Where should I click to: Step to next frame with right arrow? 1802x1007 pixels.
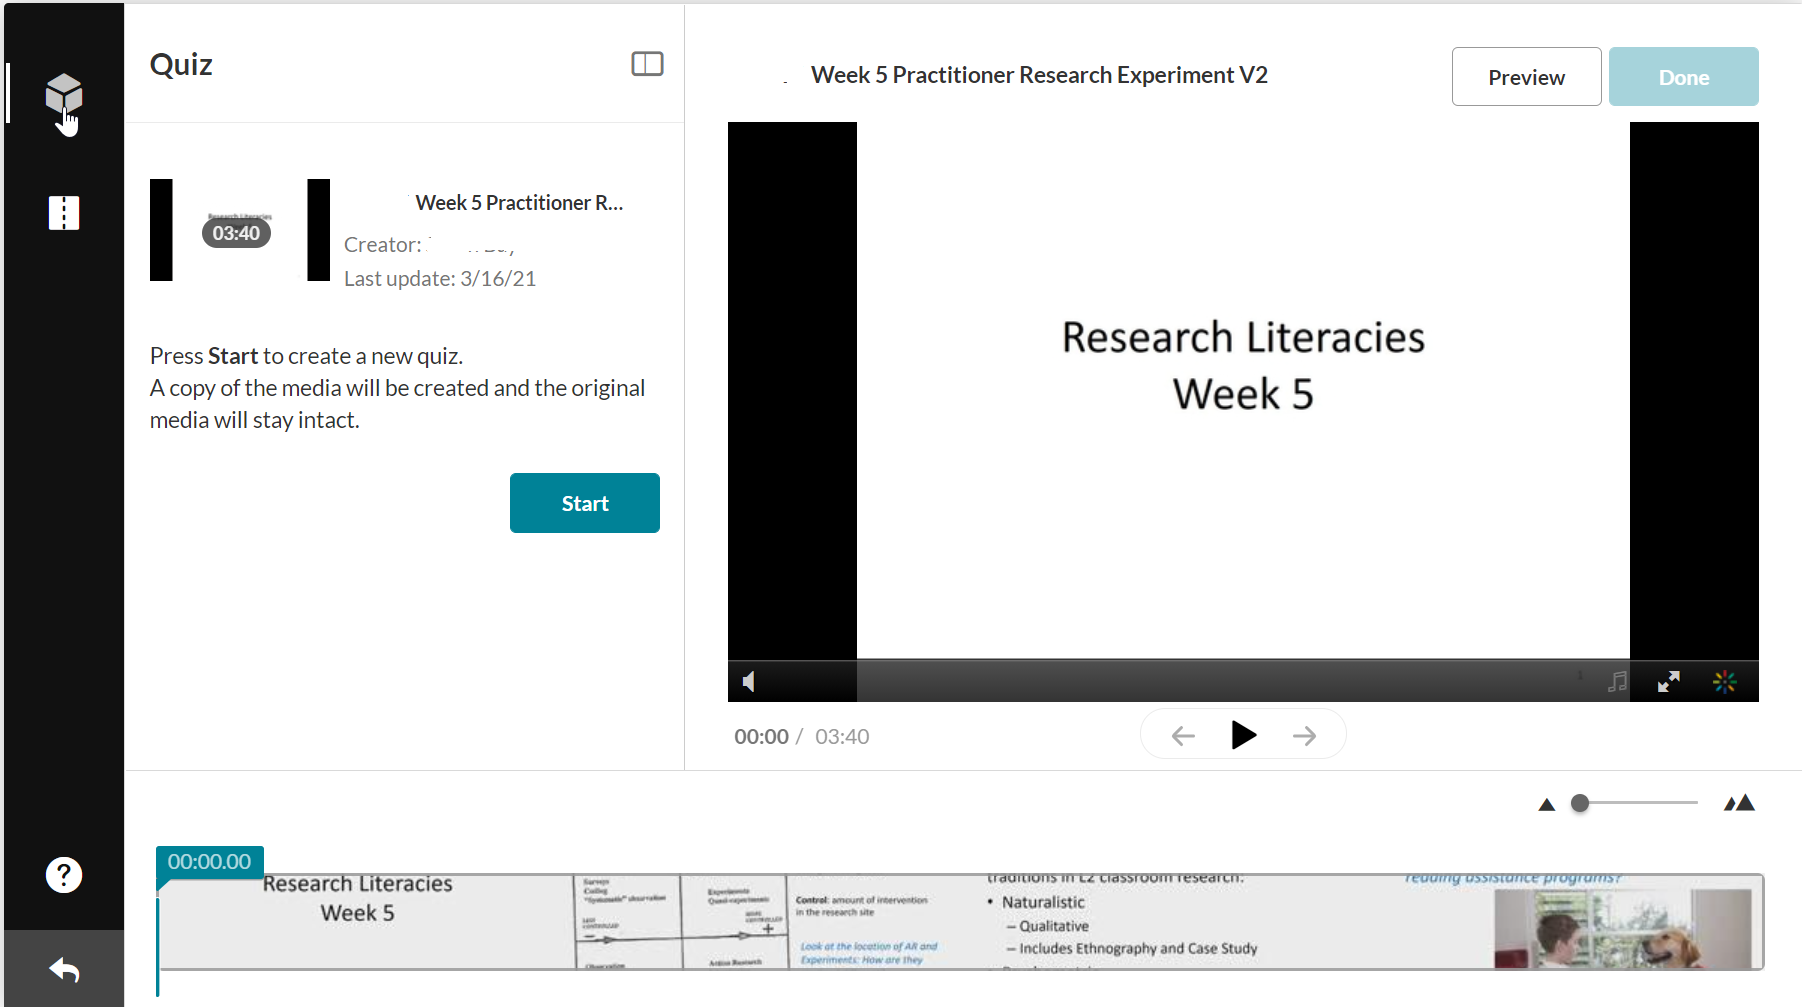pyautogui.click(x=1304, y=736)
